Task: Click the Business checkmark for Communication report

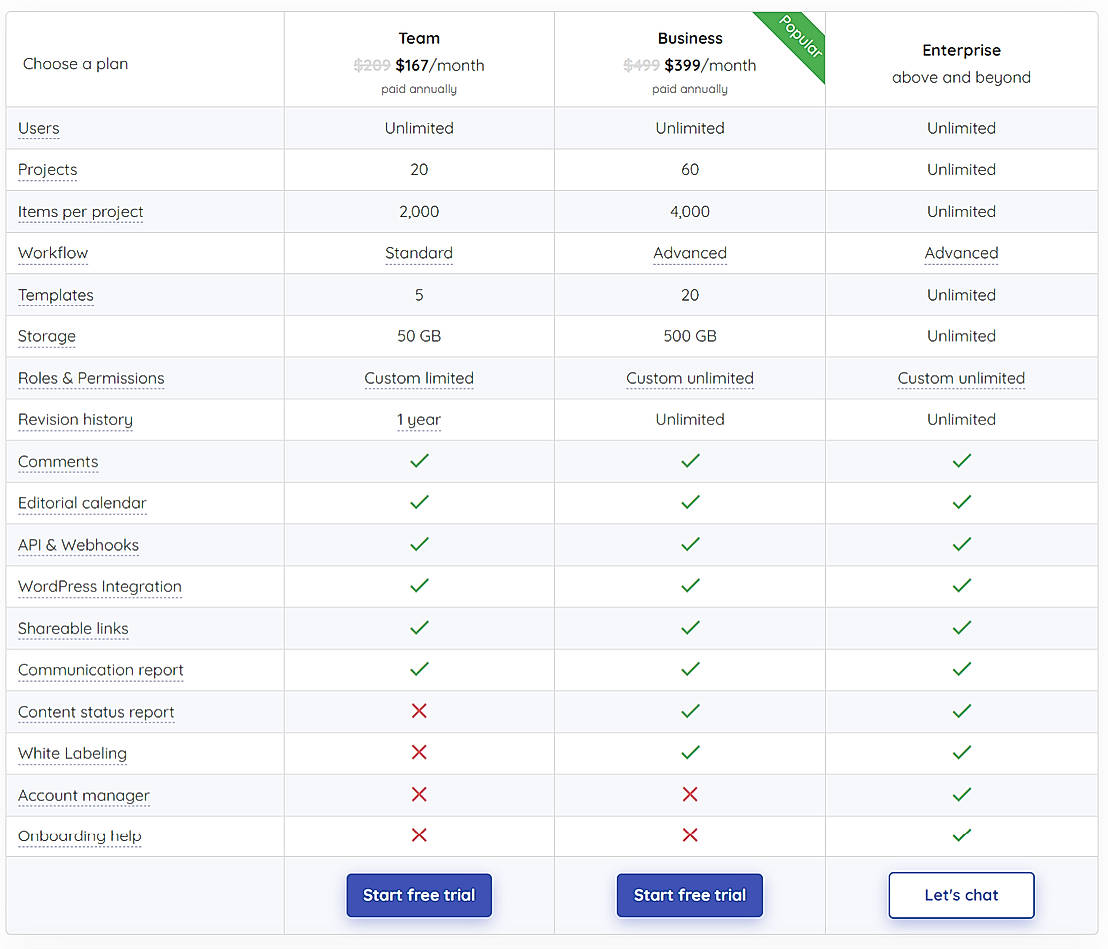Action: click(x=690, y=668)
